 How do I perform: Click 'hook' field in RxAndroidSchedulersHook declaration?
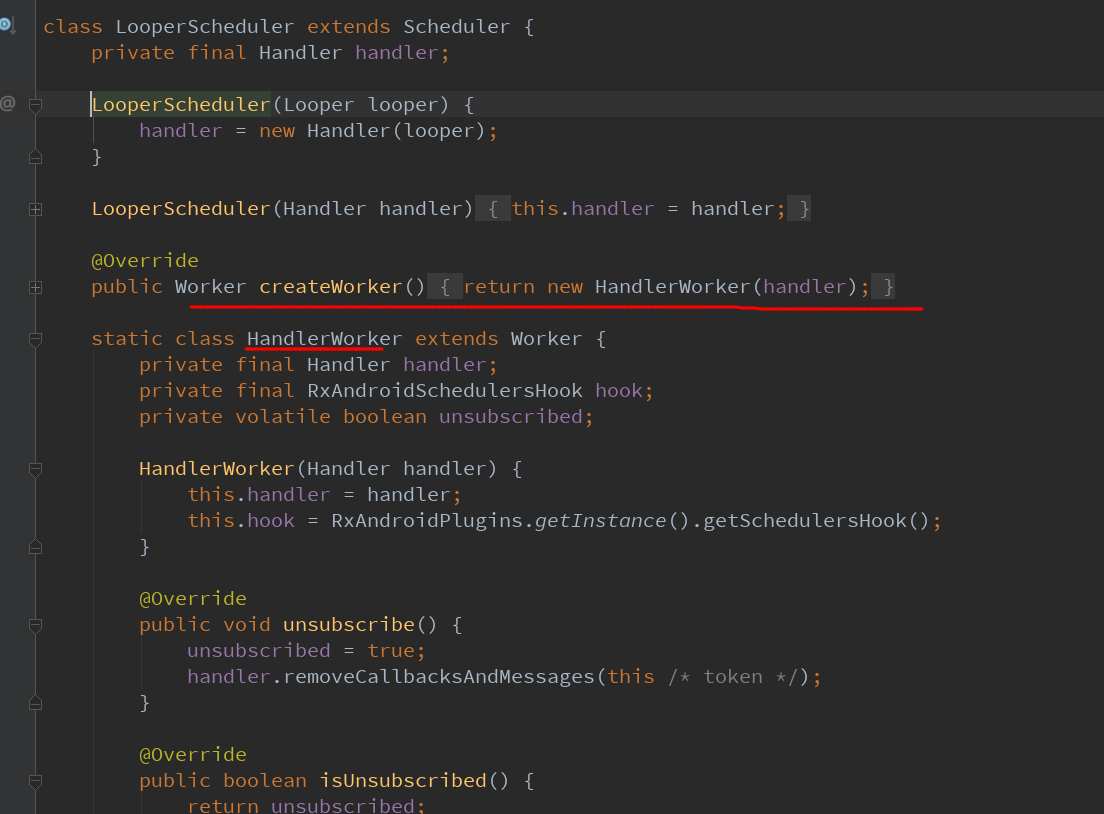coord(619,391)
